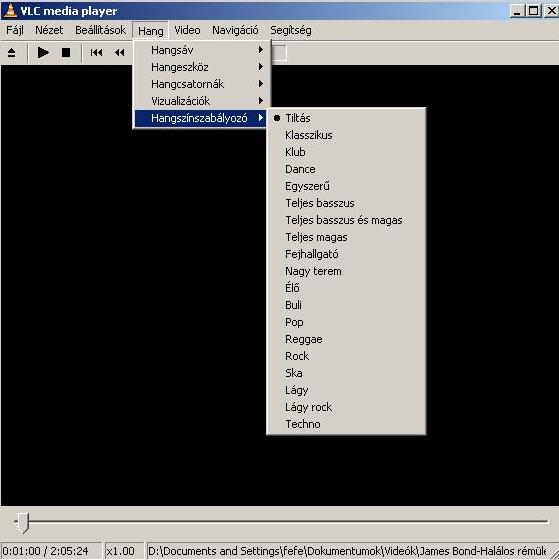The width and height of the screenshot is (559, 560).
Task: Click the seek slider handle
Action: 23,522
